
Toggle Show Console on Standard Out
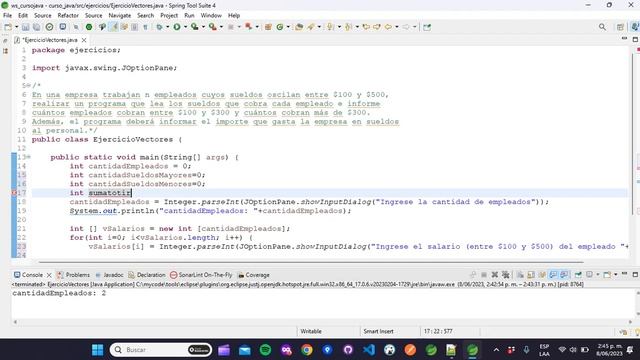pyautogui.click(x=553, y=275)
